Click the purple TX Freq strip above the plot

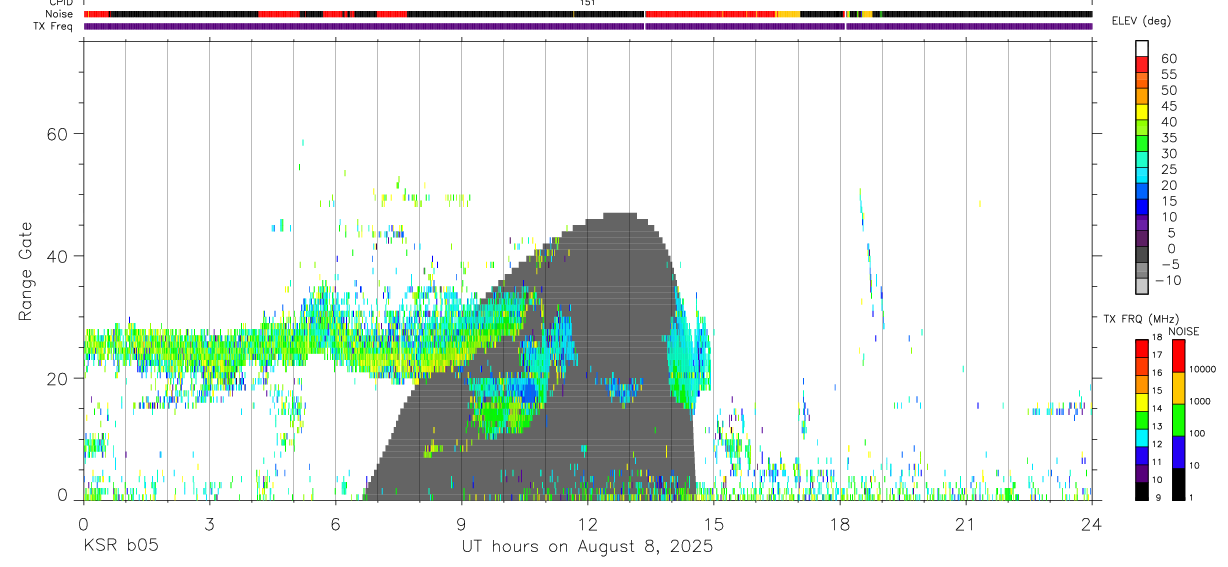[588, 26]
